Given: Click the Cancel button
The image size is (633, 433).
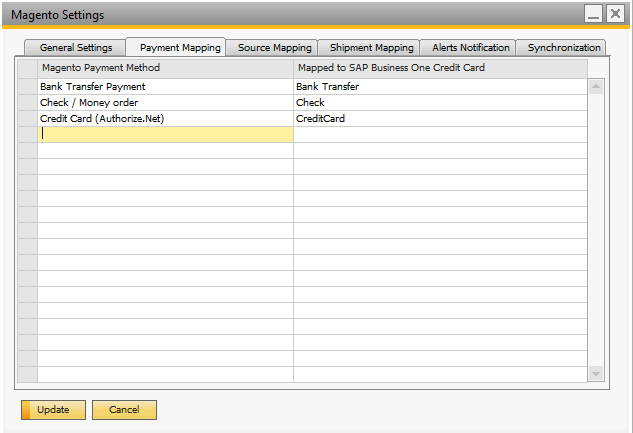Looking at the screenshot, I should tap(124, 410).
